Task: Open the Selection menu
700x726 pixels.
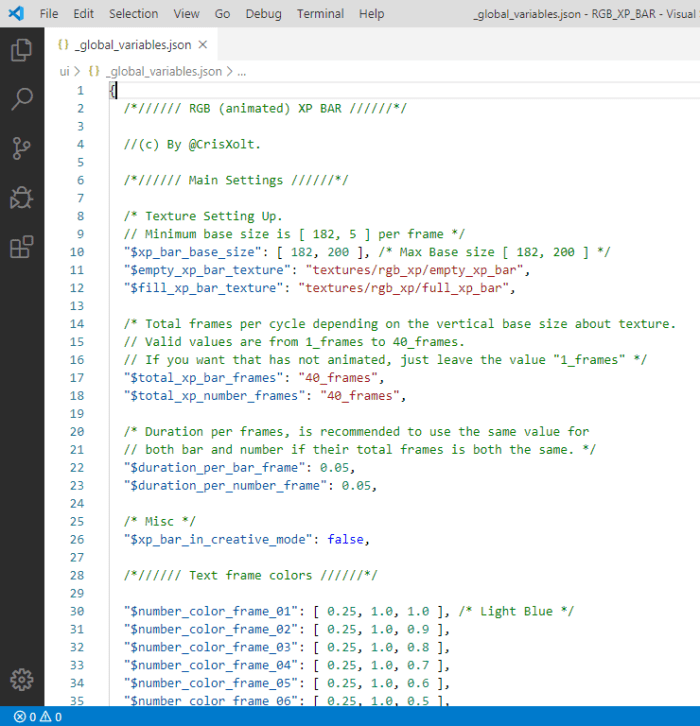Action: [x=133, y=14]
